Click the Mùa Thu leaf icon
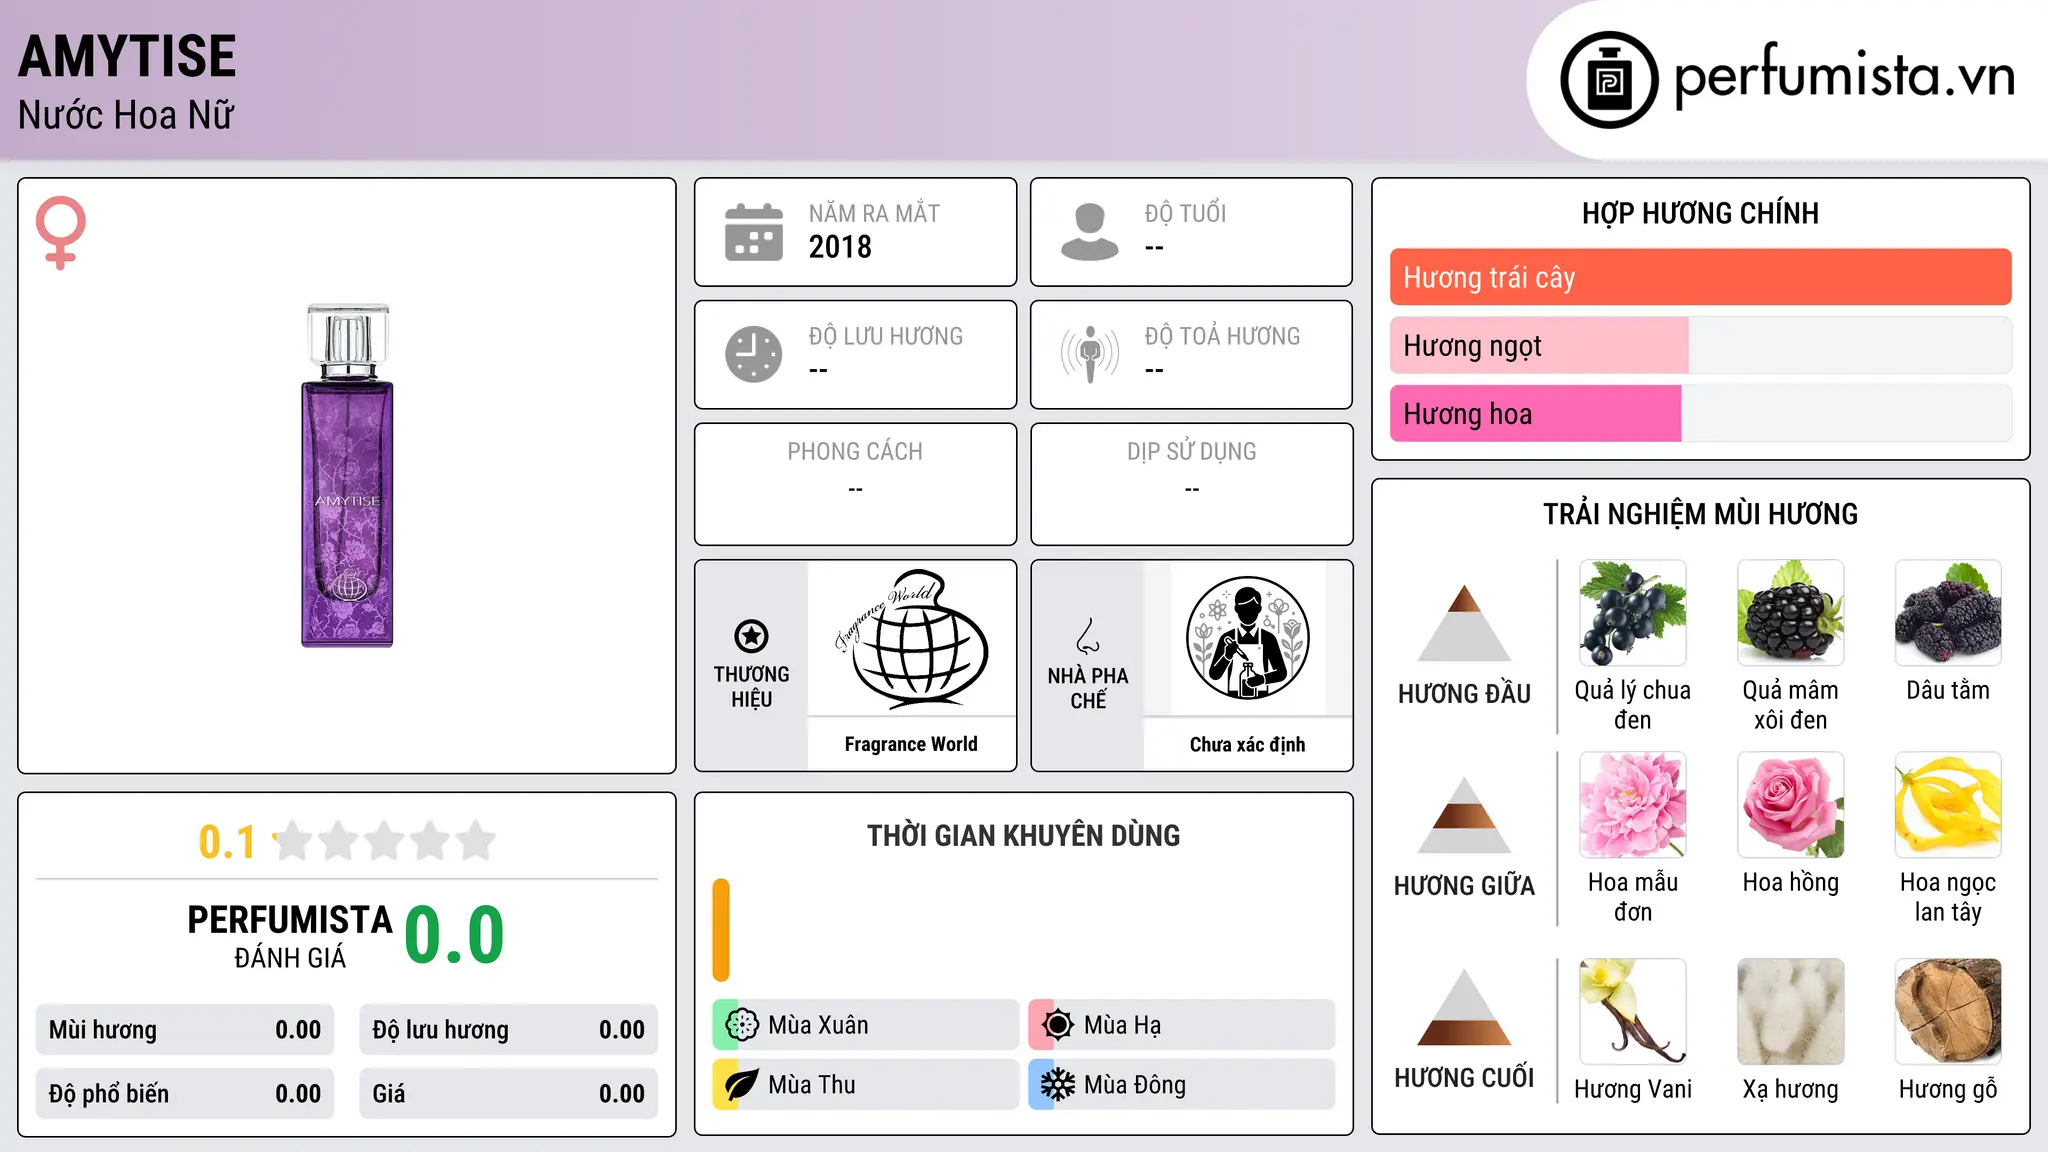Image resolution: width=2048 pixels, height=1152 pixels. pyautogui.click(x=742, y=1085)
